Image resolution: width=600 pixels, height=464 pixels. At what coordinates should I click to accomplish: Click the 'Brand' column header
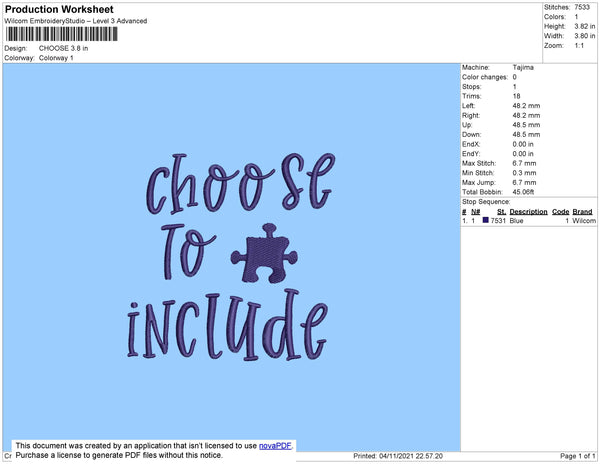tap(582, 212)
